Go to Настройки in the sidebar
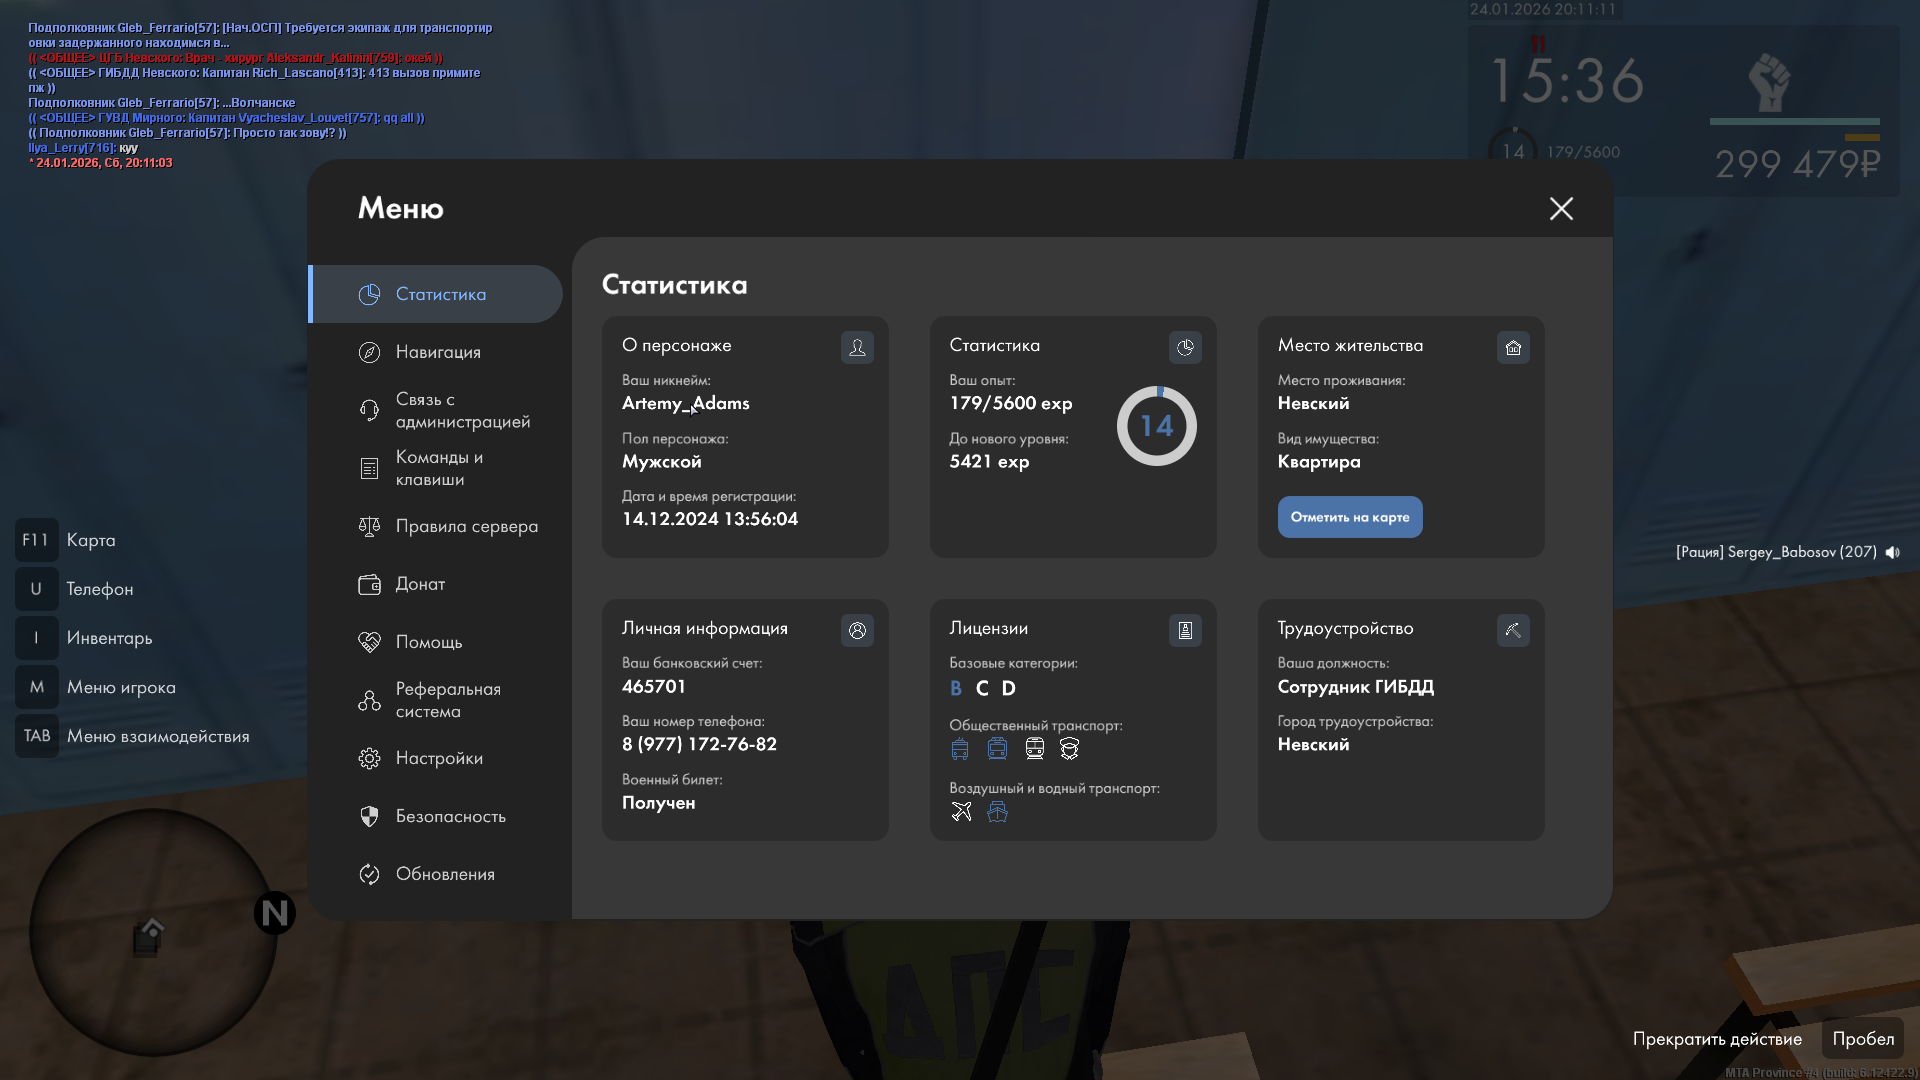Image resolution: width=1920 pixels, height=1080 pixels. point(439,758)
